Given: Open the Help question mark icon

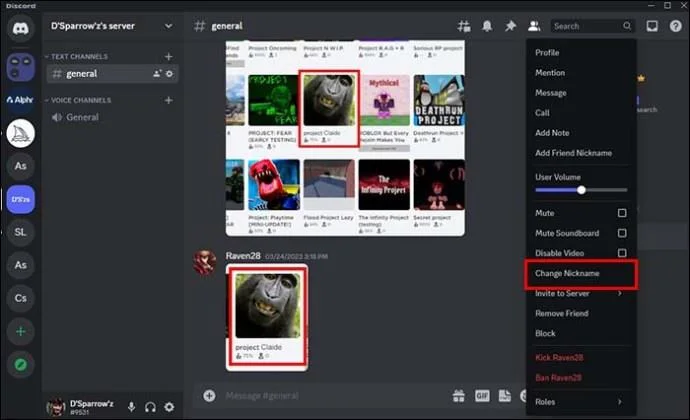Looking at the screenshot, I should [x=675, y=26].
